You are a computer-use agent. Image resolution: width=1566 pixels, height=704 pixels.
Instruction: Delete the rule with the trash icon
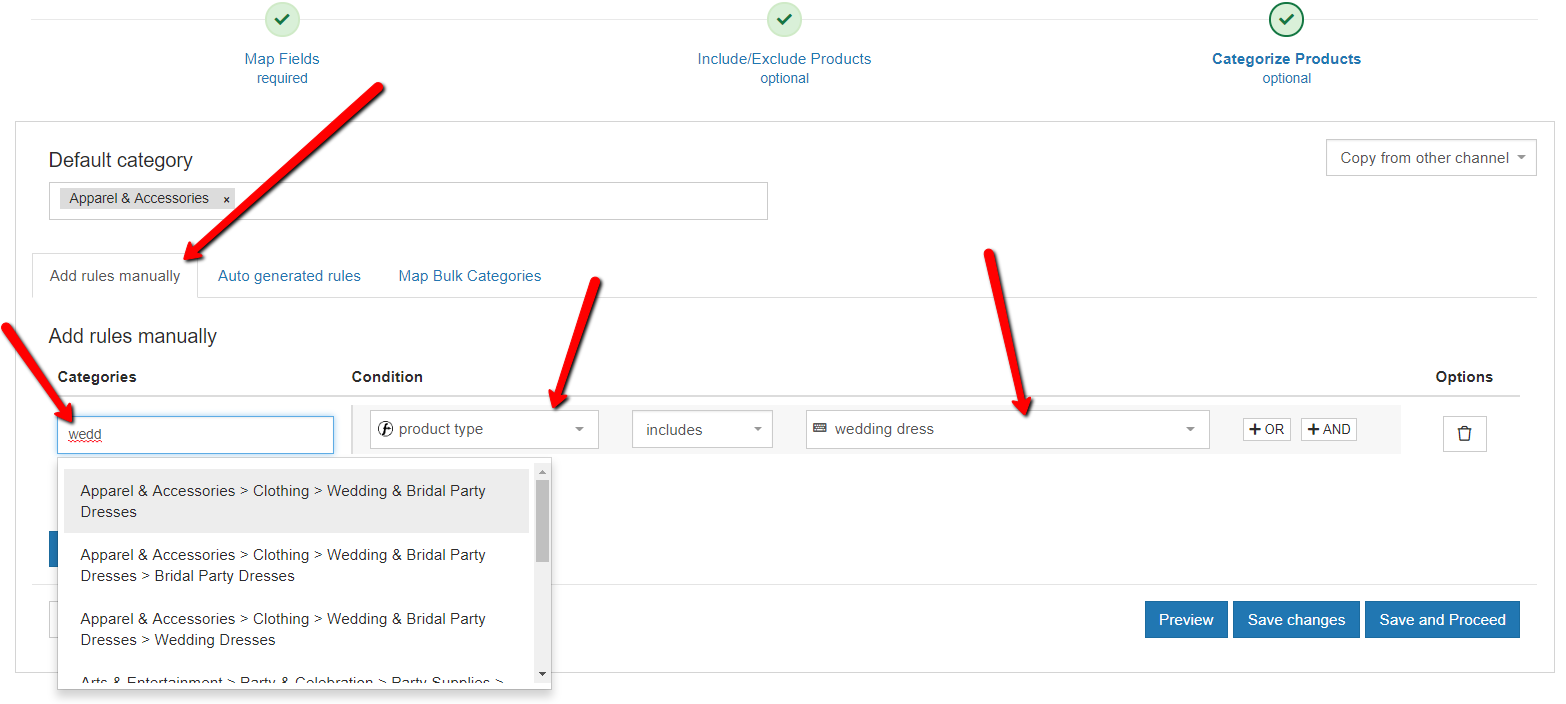tap(1464, 433)
